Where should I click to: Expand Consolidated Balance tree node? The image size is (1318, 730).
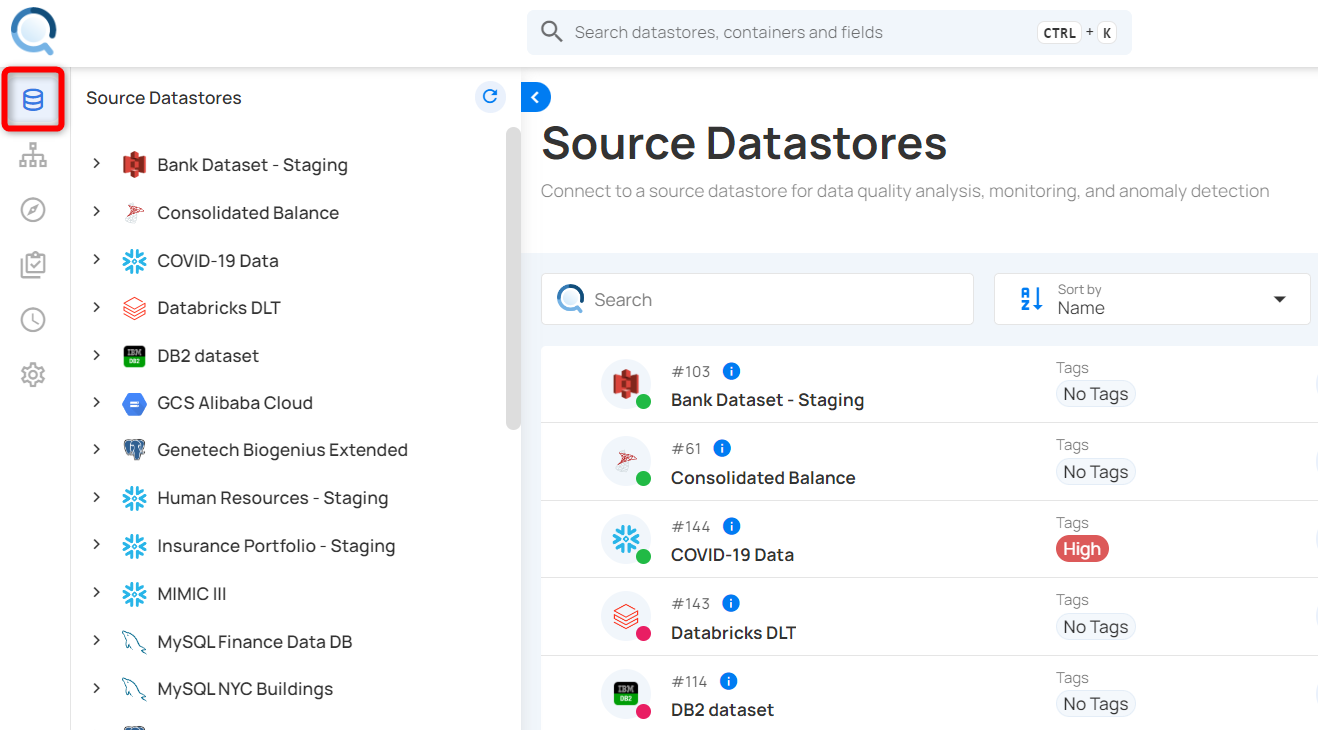tap(97, 212)
